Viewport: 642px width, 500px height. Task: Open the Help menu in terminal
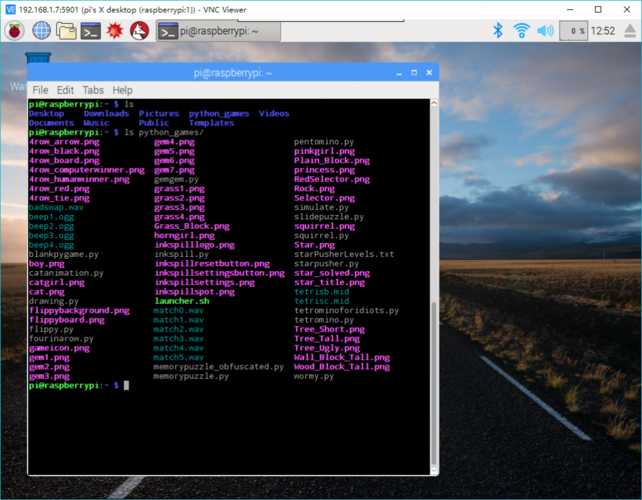point(122,90)
